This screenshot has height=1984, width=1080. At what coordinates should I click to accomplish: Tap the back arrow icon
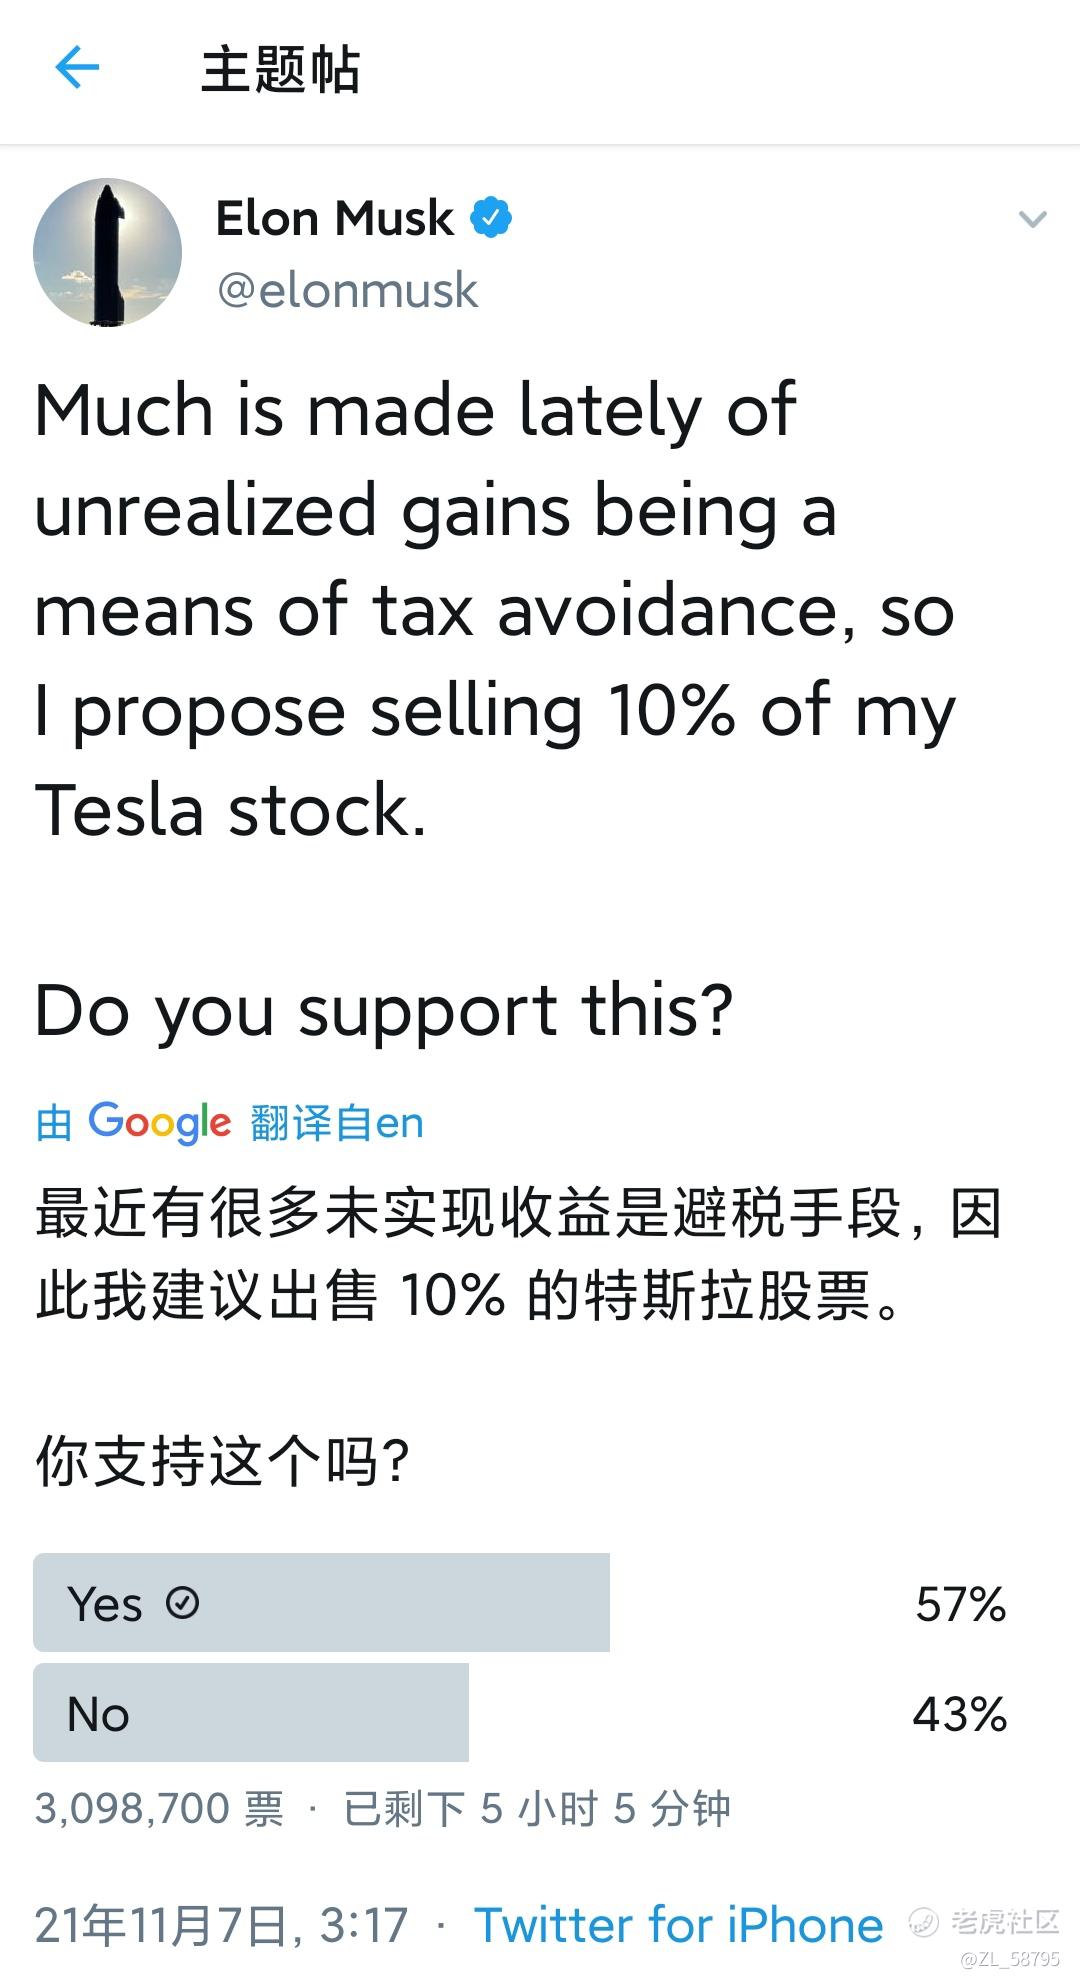coord(77,69)
